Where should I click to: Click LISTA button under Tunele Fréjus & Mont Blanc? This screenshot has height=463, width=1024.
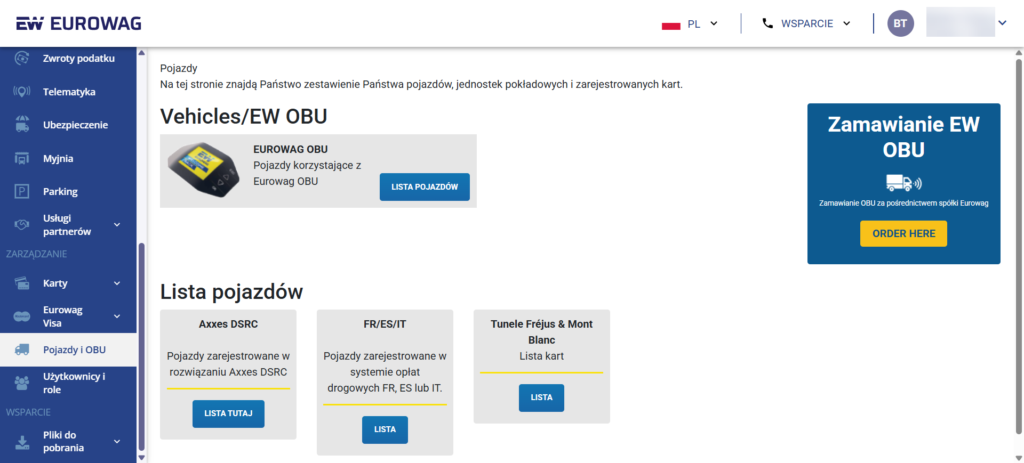541,398
